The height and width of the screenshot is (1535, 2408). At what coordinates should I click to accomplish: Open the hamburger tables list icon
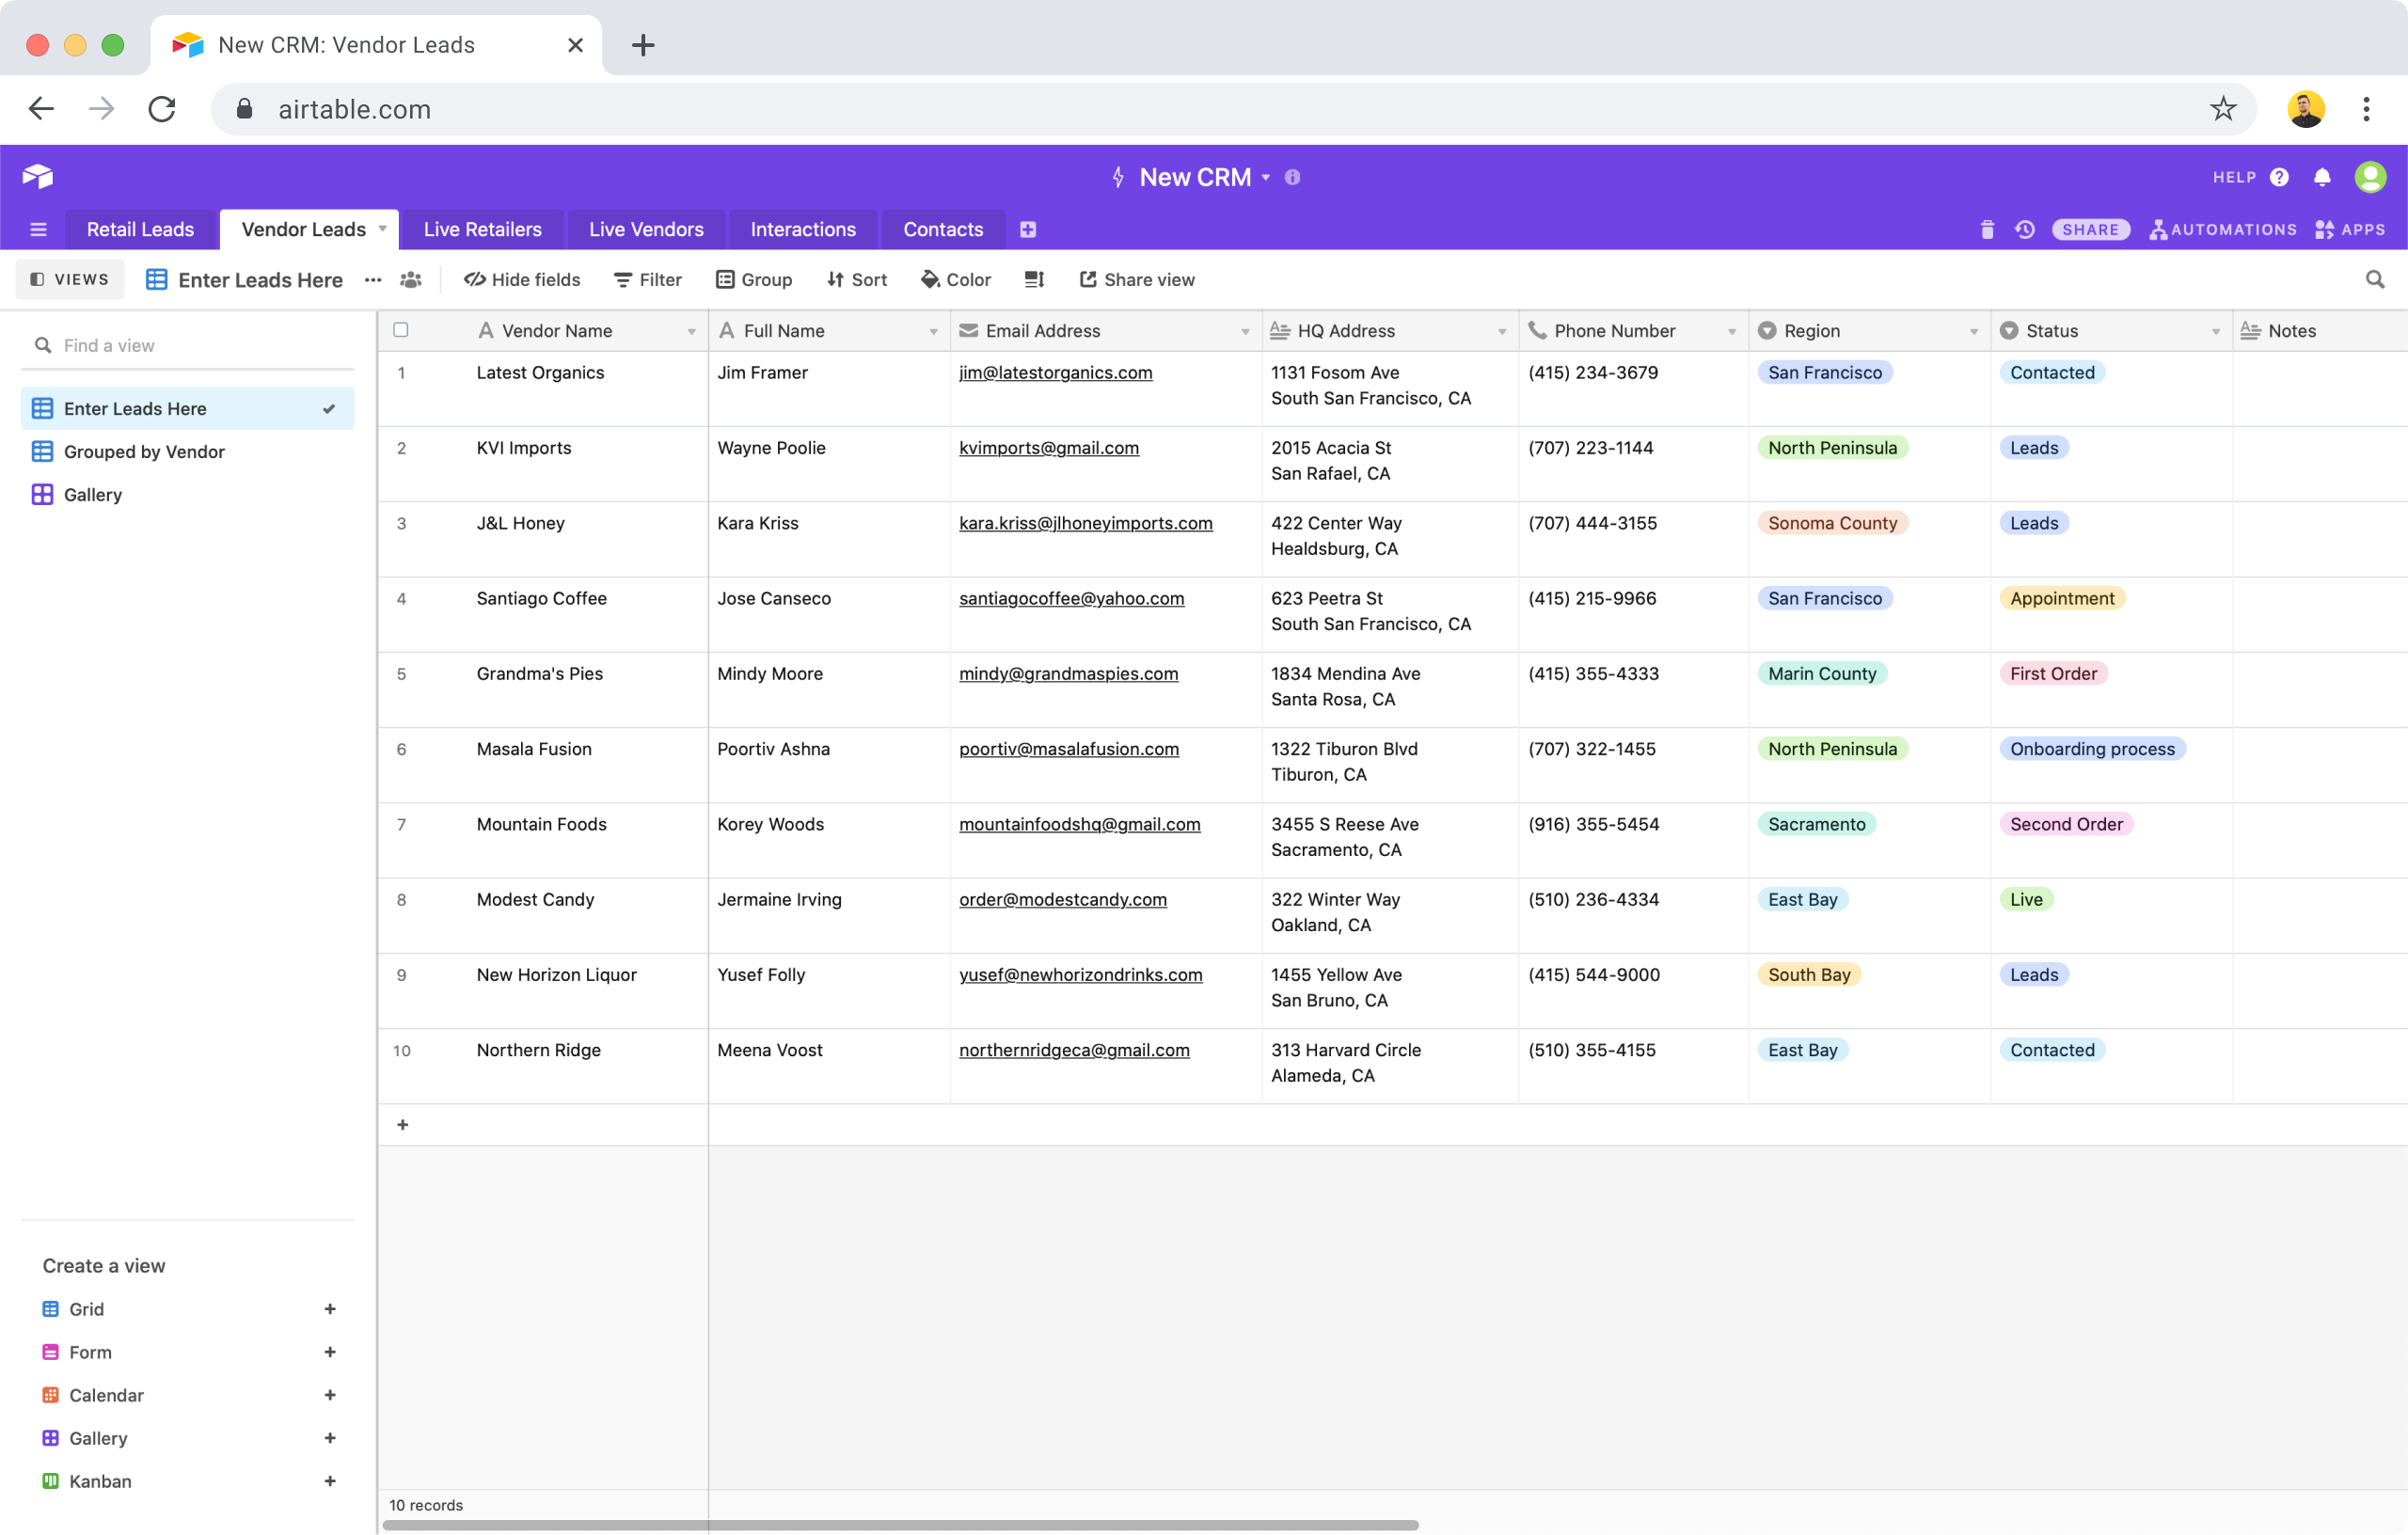click(x=38, y=229)
